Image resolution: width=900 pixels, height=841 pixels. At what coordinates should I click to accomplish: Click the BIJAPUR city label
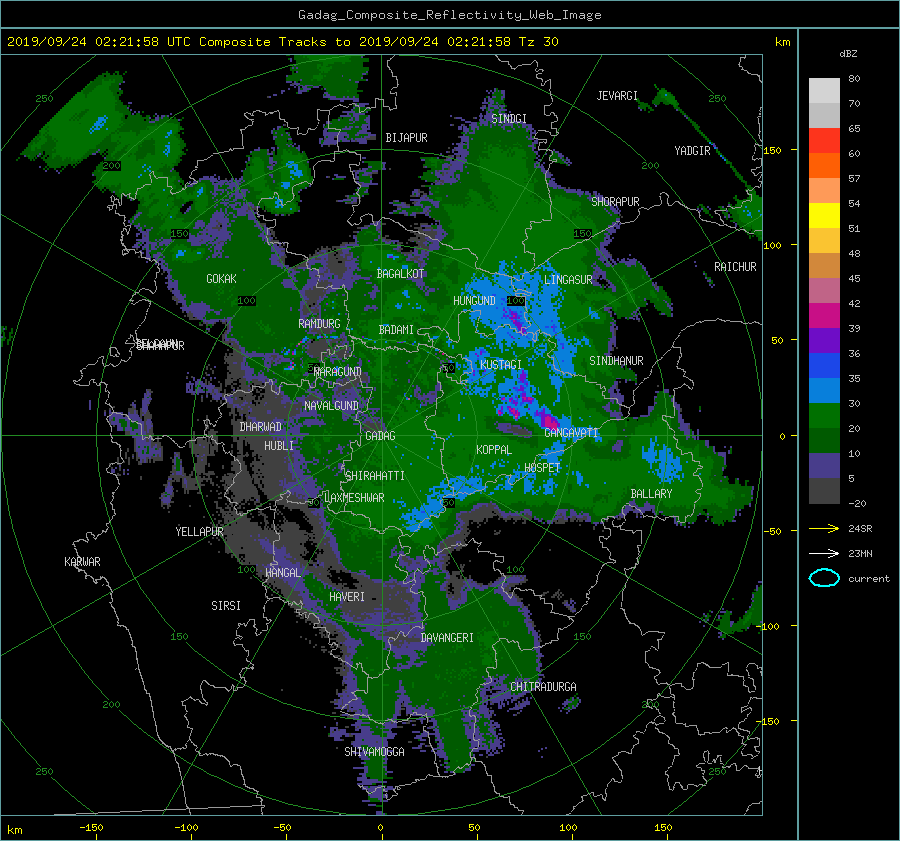pos(406,138)
